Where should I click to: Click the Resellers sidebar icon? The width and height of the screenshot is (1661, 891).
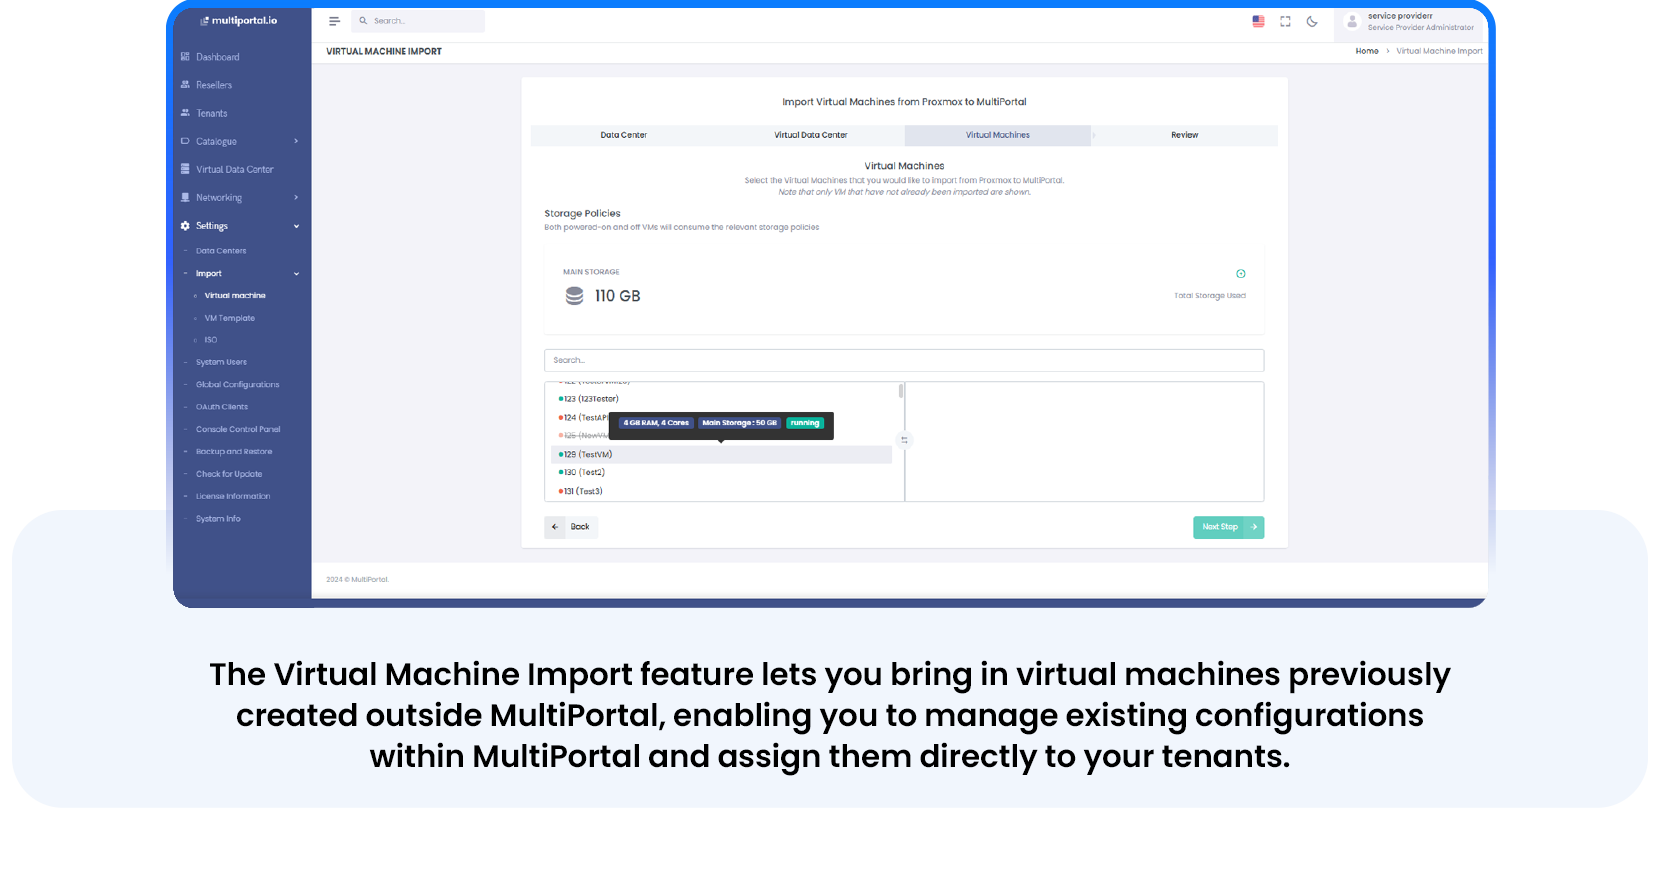(x=185, y=85)
